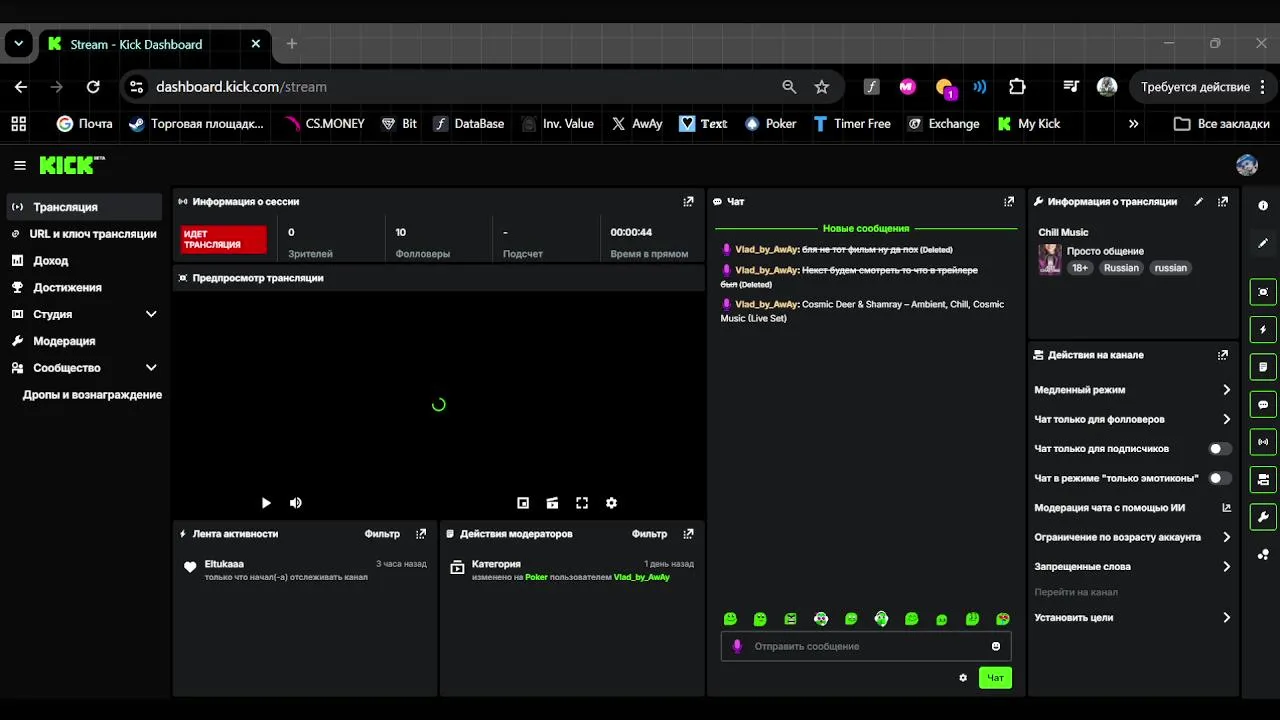Go to Доход page
The height and width of the screenshot is (720, 1280).
(x=85, y=261)
